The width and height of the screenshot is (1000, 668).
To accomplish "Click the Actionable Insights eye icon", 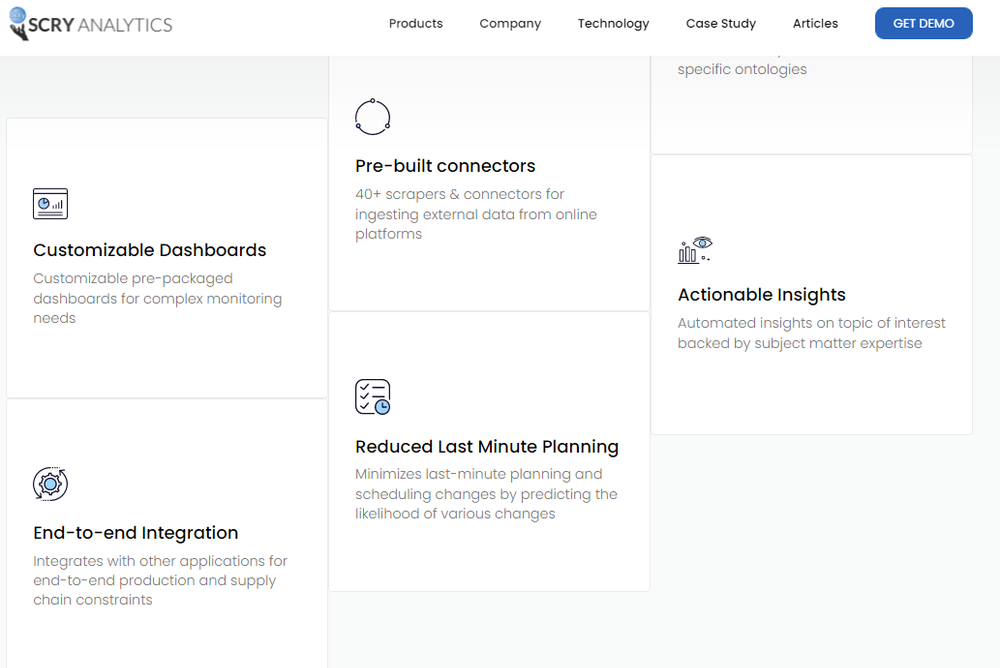I will [695, 250].
